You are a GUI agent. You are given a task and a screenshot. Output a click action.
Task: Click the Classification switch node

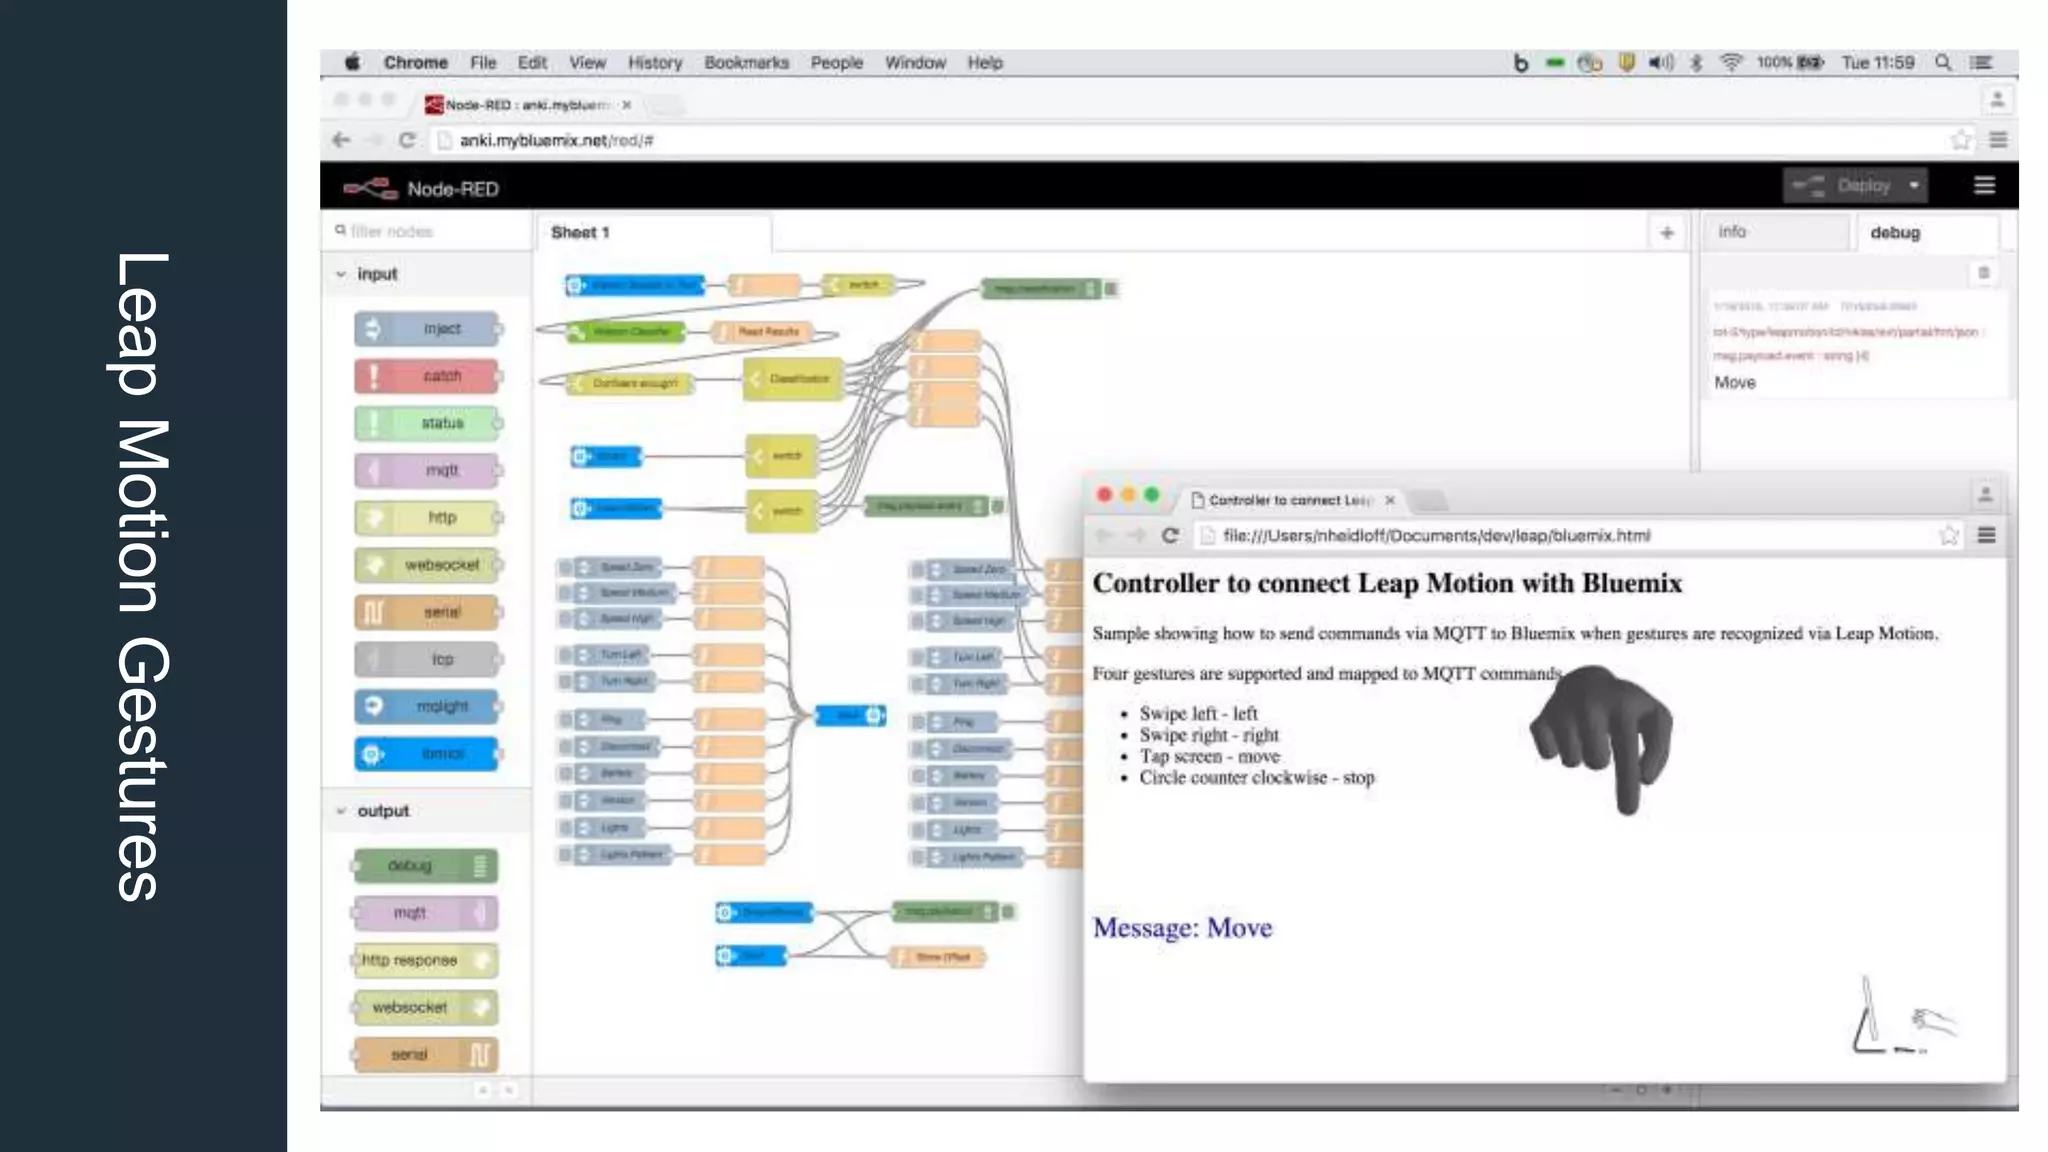point(794,379)
